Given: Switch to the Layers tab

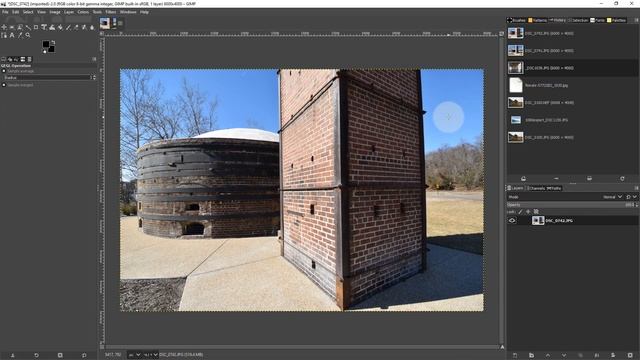Looking at the screenshot, I should pyautogui.click(x=515, y=188).
